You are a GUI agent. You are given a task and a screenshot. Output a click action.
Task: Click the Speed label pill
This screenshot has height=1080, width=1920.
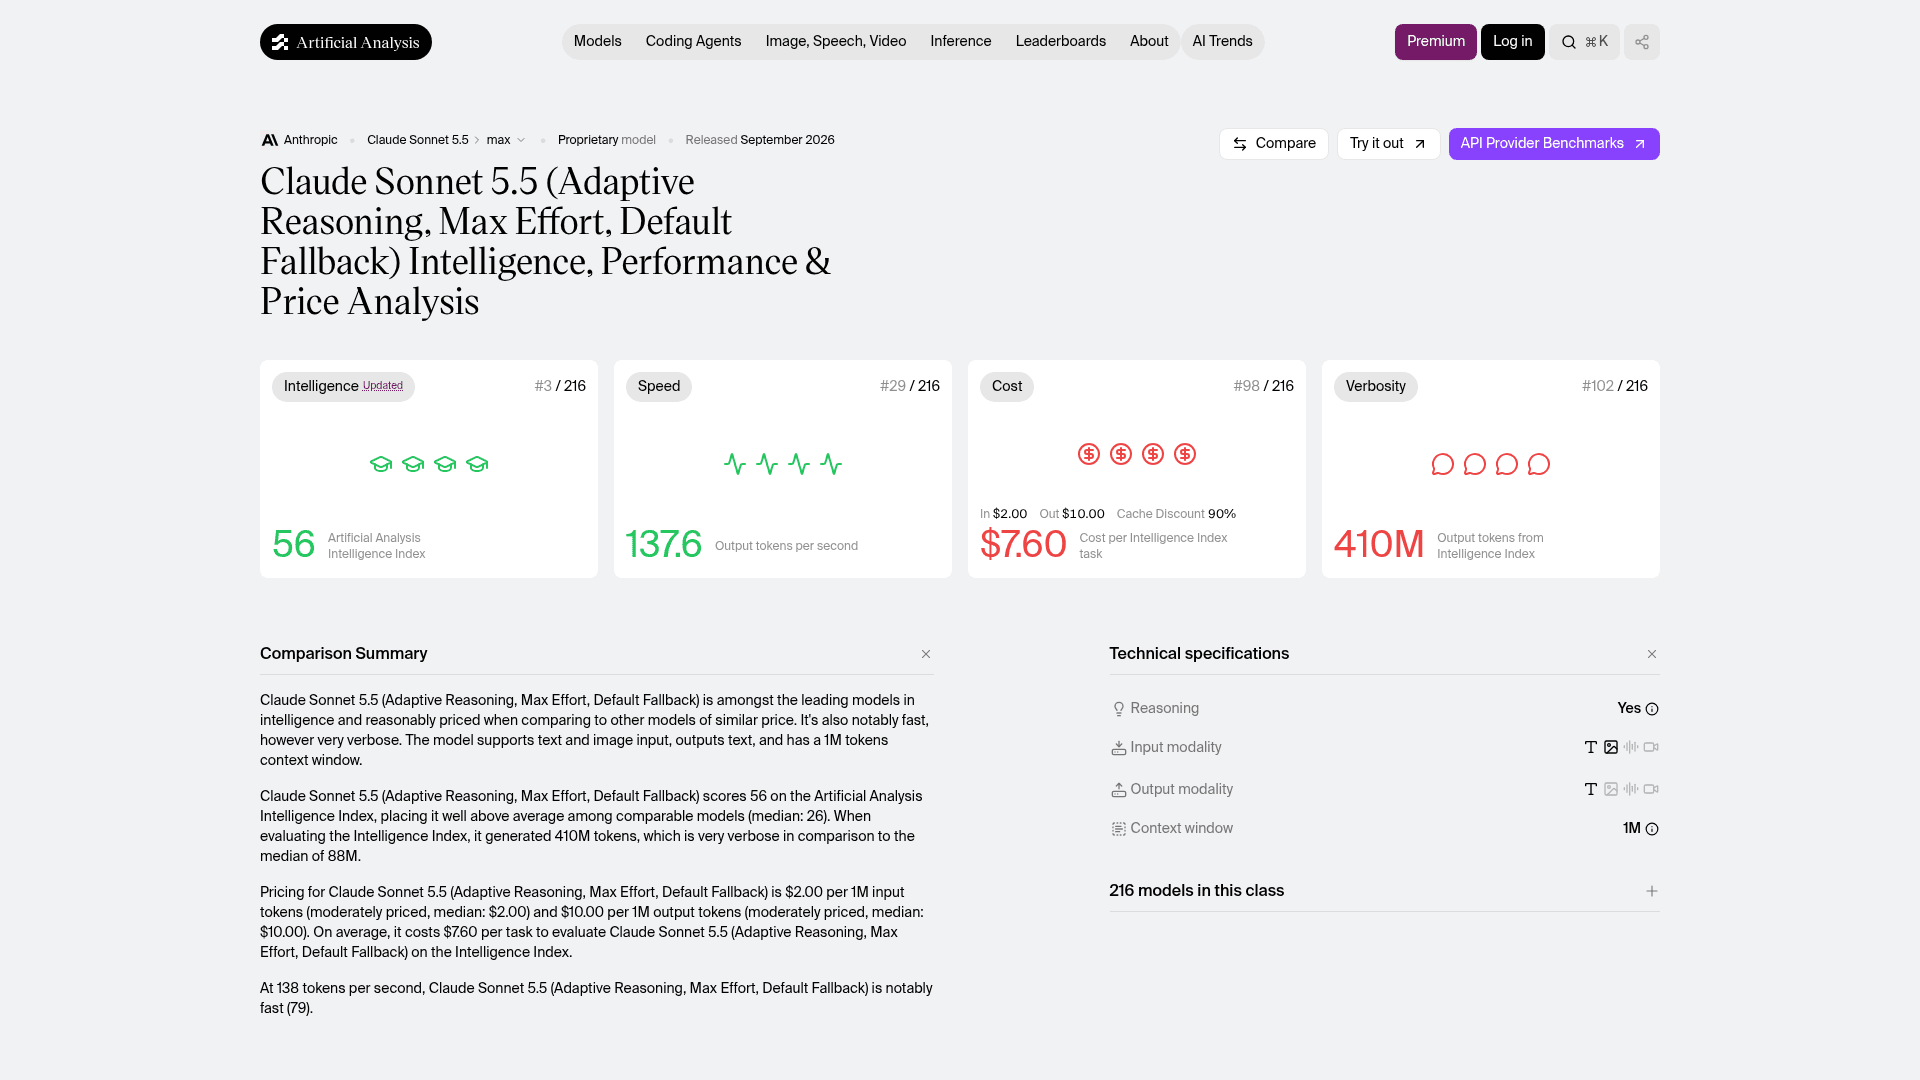(x=659, y=387)
